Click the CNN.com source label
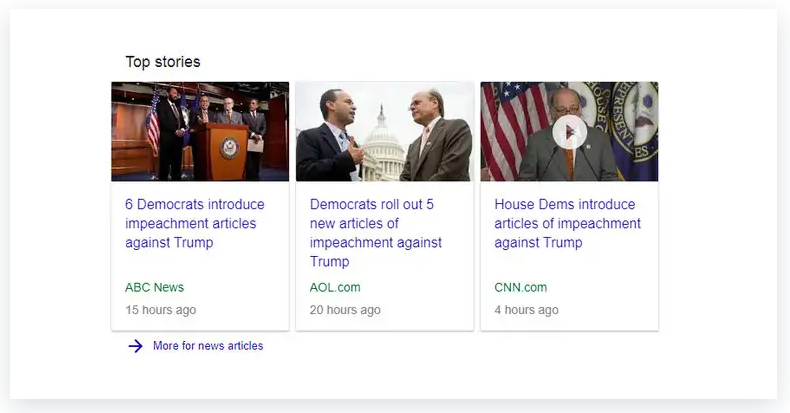The image size is (790, 413). (x=520, y=288)
